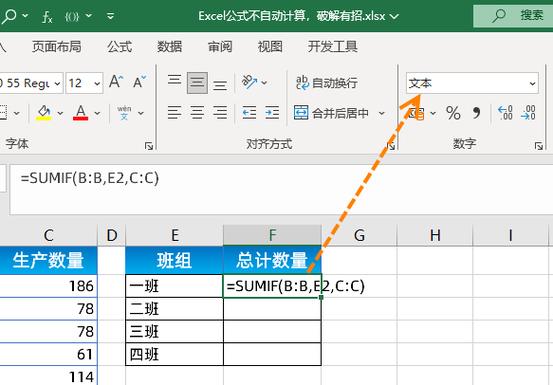
Task: Click the fill color bucket icon
Action: pyautogui.click(x=44, y=113)
